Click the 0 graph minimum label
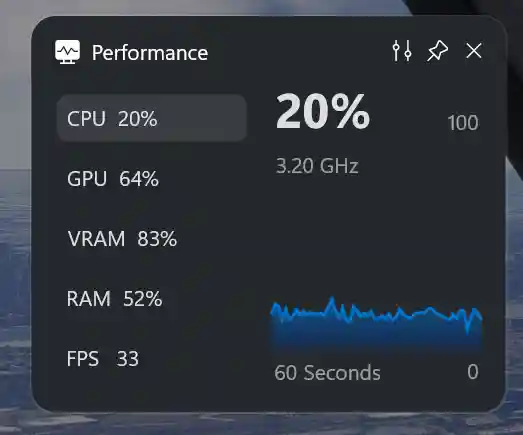Image resolution: width=523 pixels, height=435 pixels. (473, 372)
